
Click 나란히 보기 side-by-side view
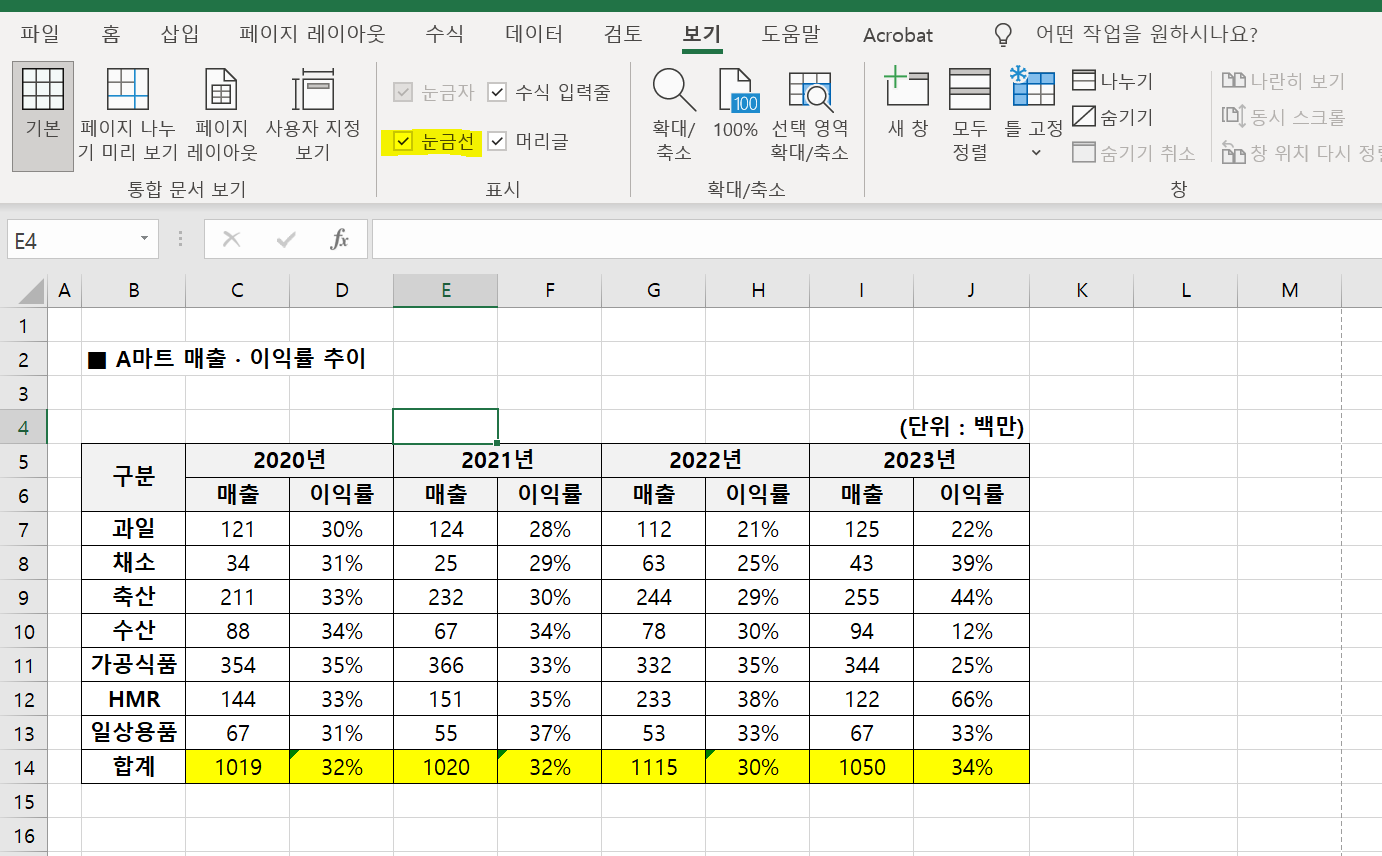click(x=1284, y=81)
